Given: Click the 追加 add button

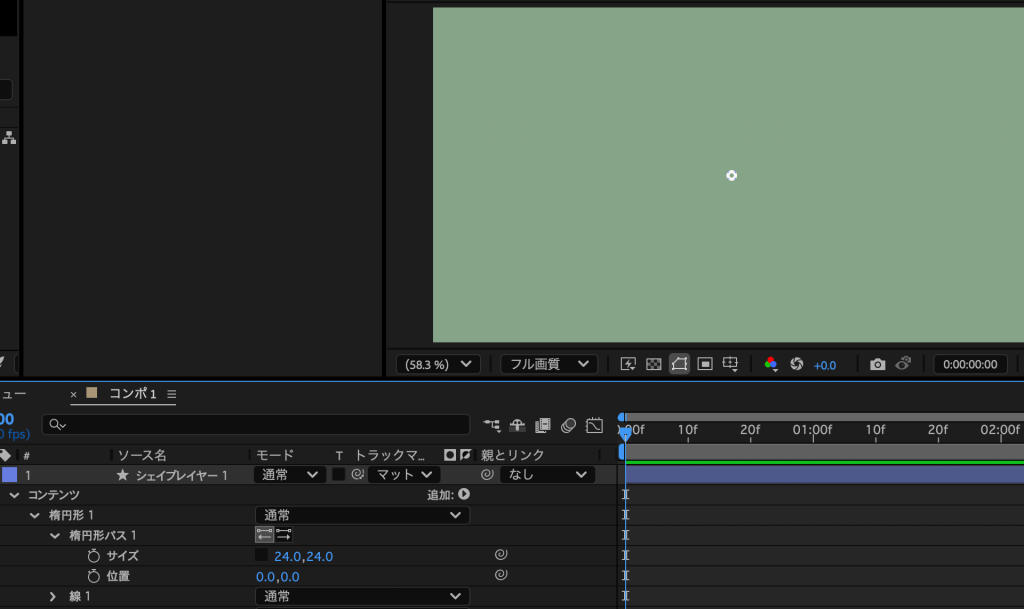Looking at the screenshot, I should click(x=464, y=494).
